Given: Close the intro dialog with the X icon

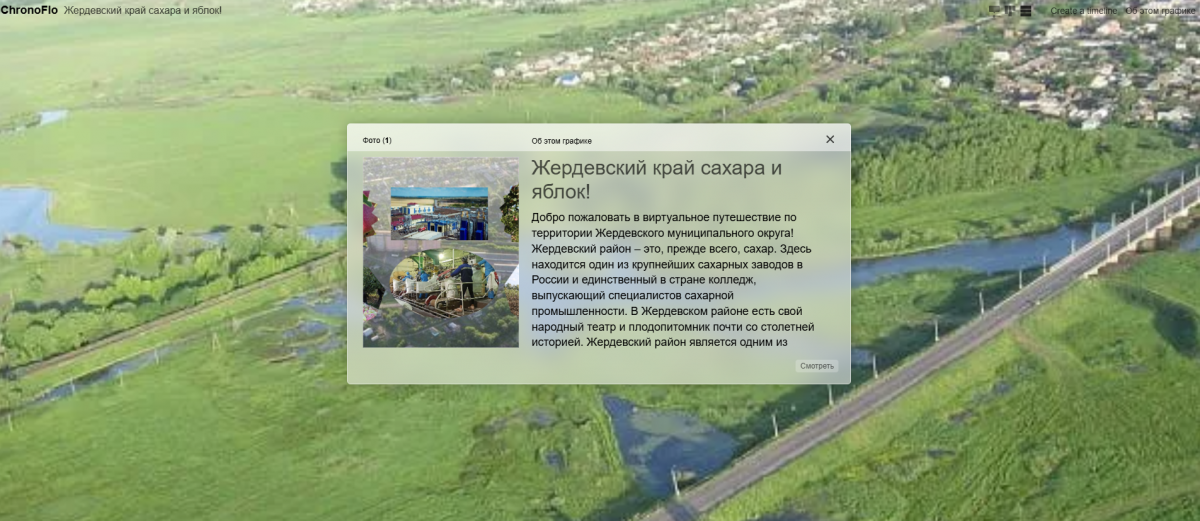Looking at the screenshot, I should coord(830,139).
